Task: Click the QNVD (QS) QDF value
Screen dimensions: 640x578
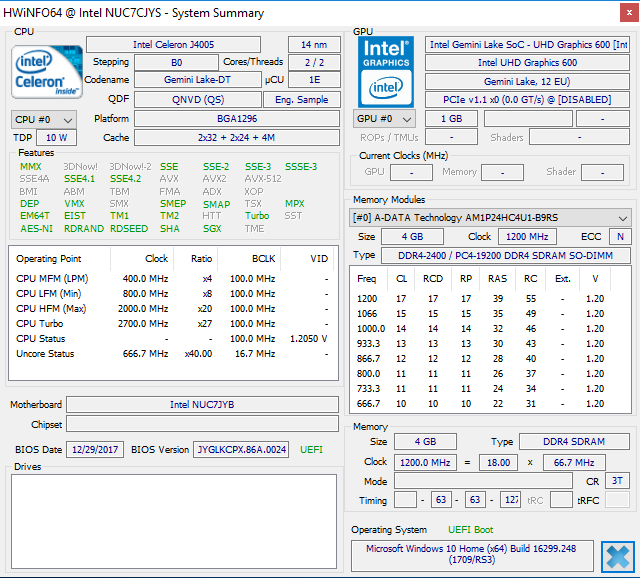Action: [x=198, y=100]
